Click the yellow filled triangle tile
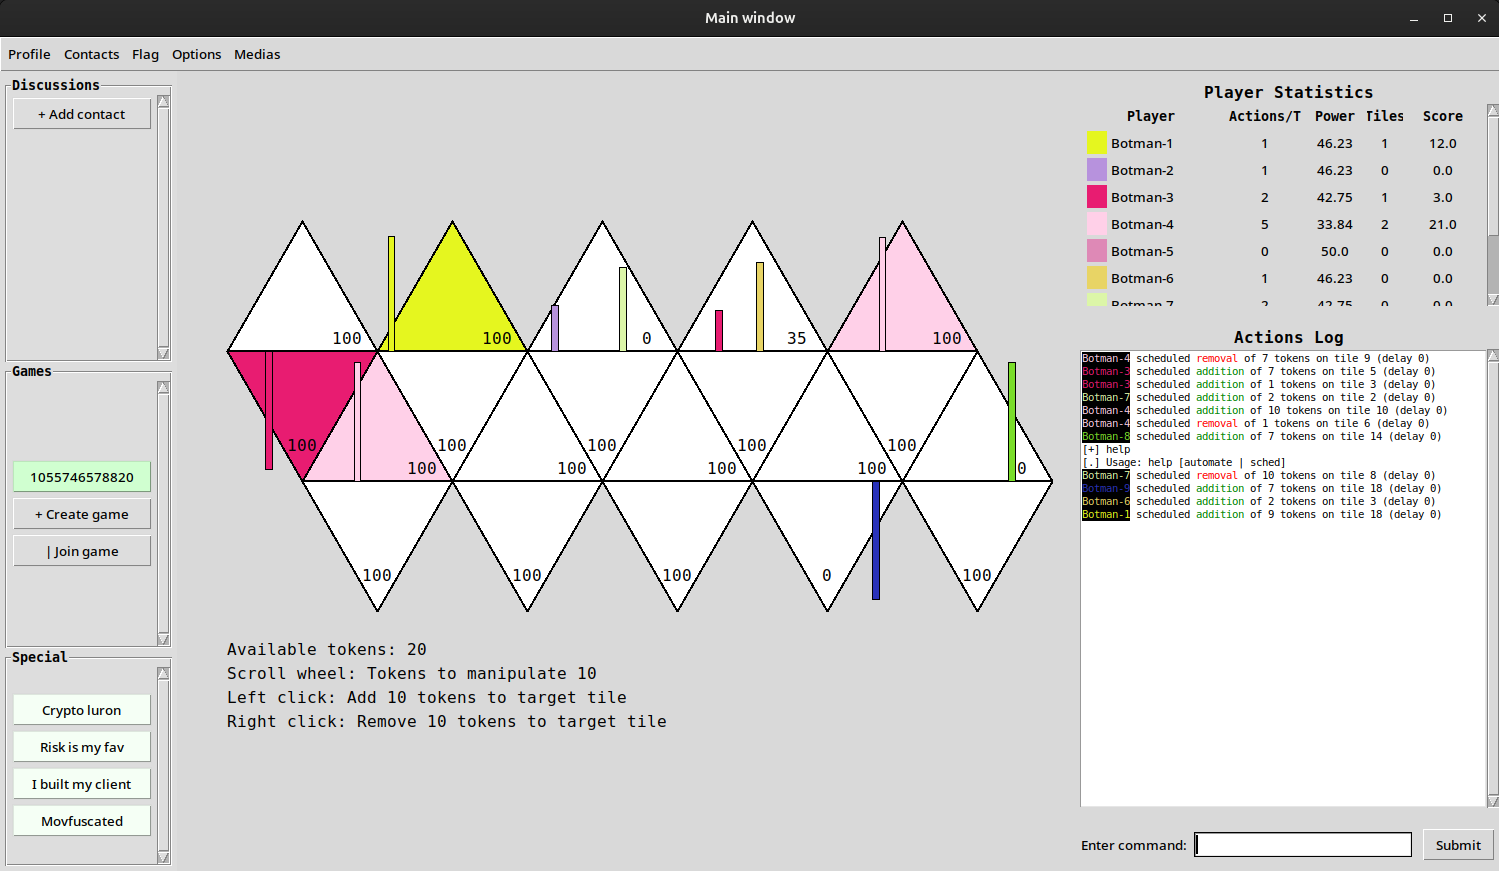The height and width of the screenshot is (871, 1499). 453,305
